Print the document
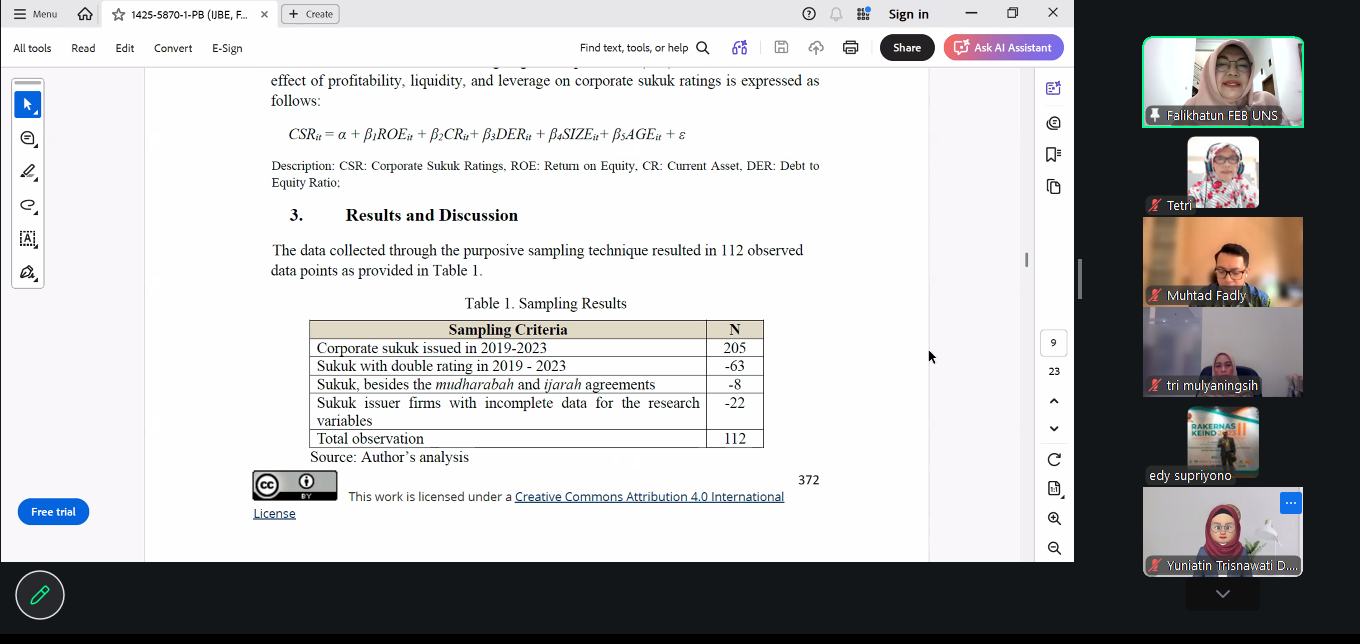The width and height of the screenshot is (1360, 644). pos(850,48)
